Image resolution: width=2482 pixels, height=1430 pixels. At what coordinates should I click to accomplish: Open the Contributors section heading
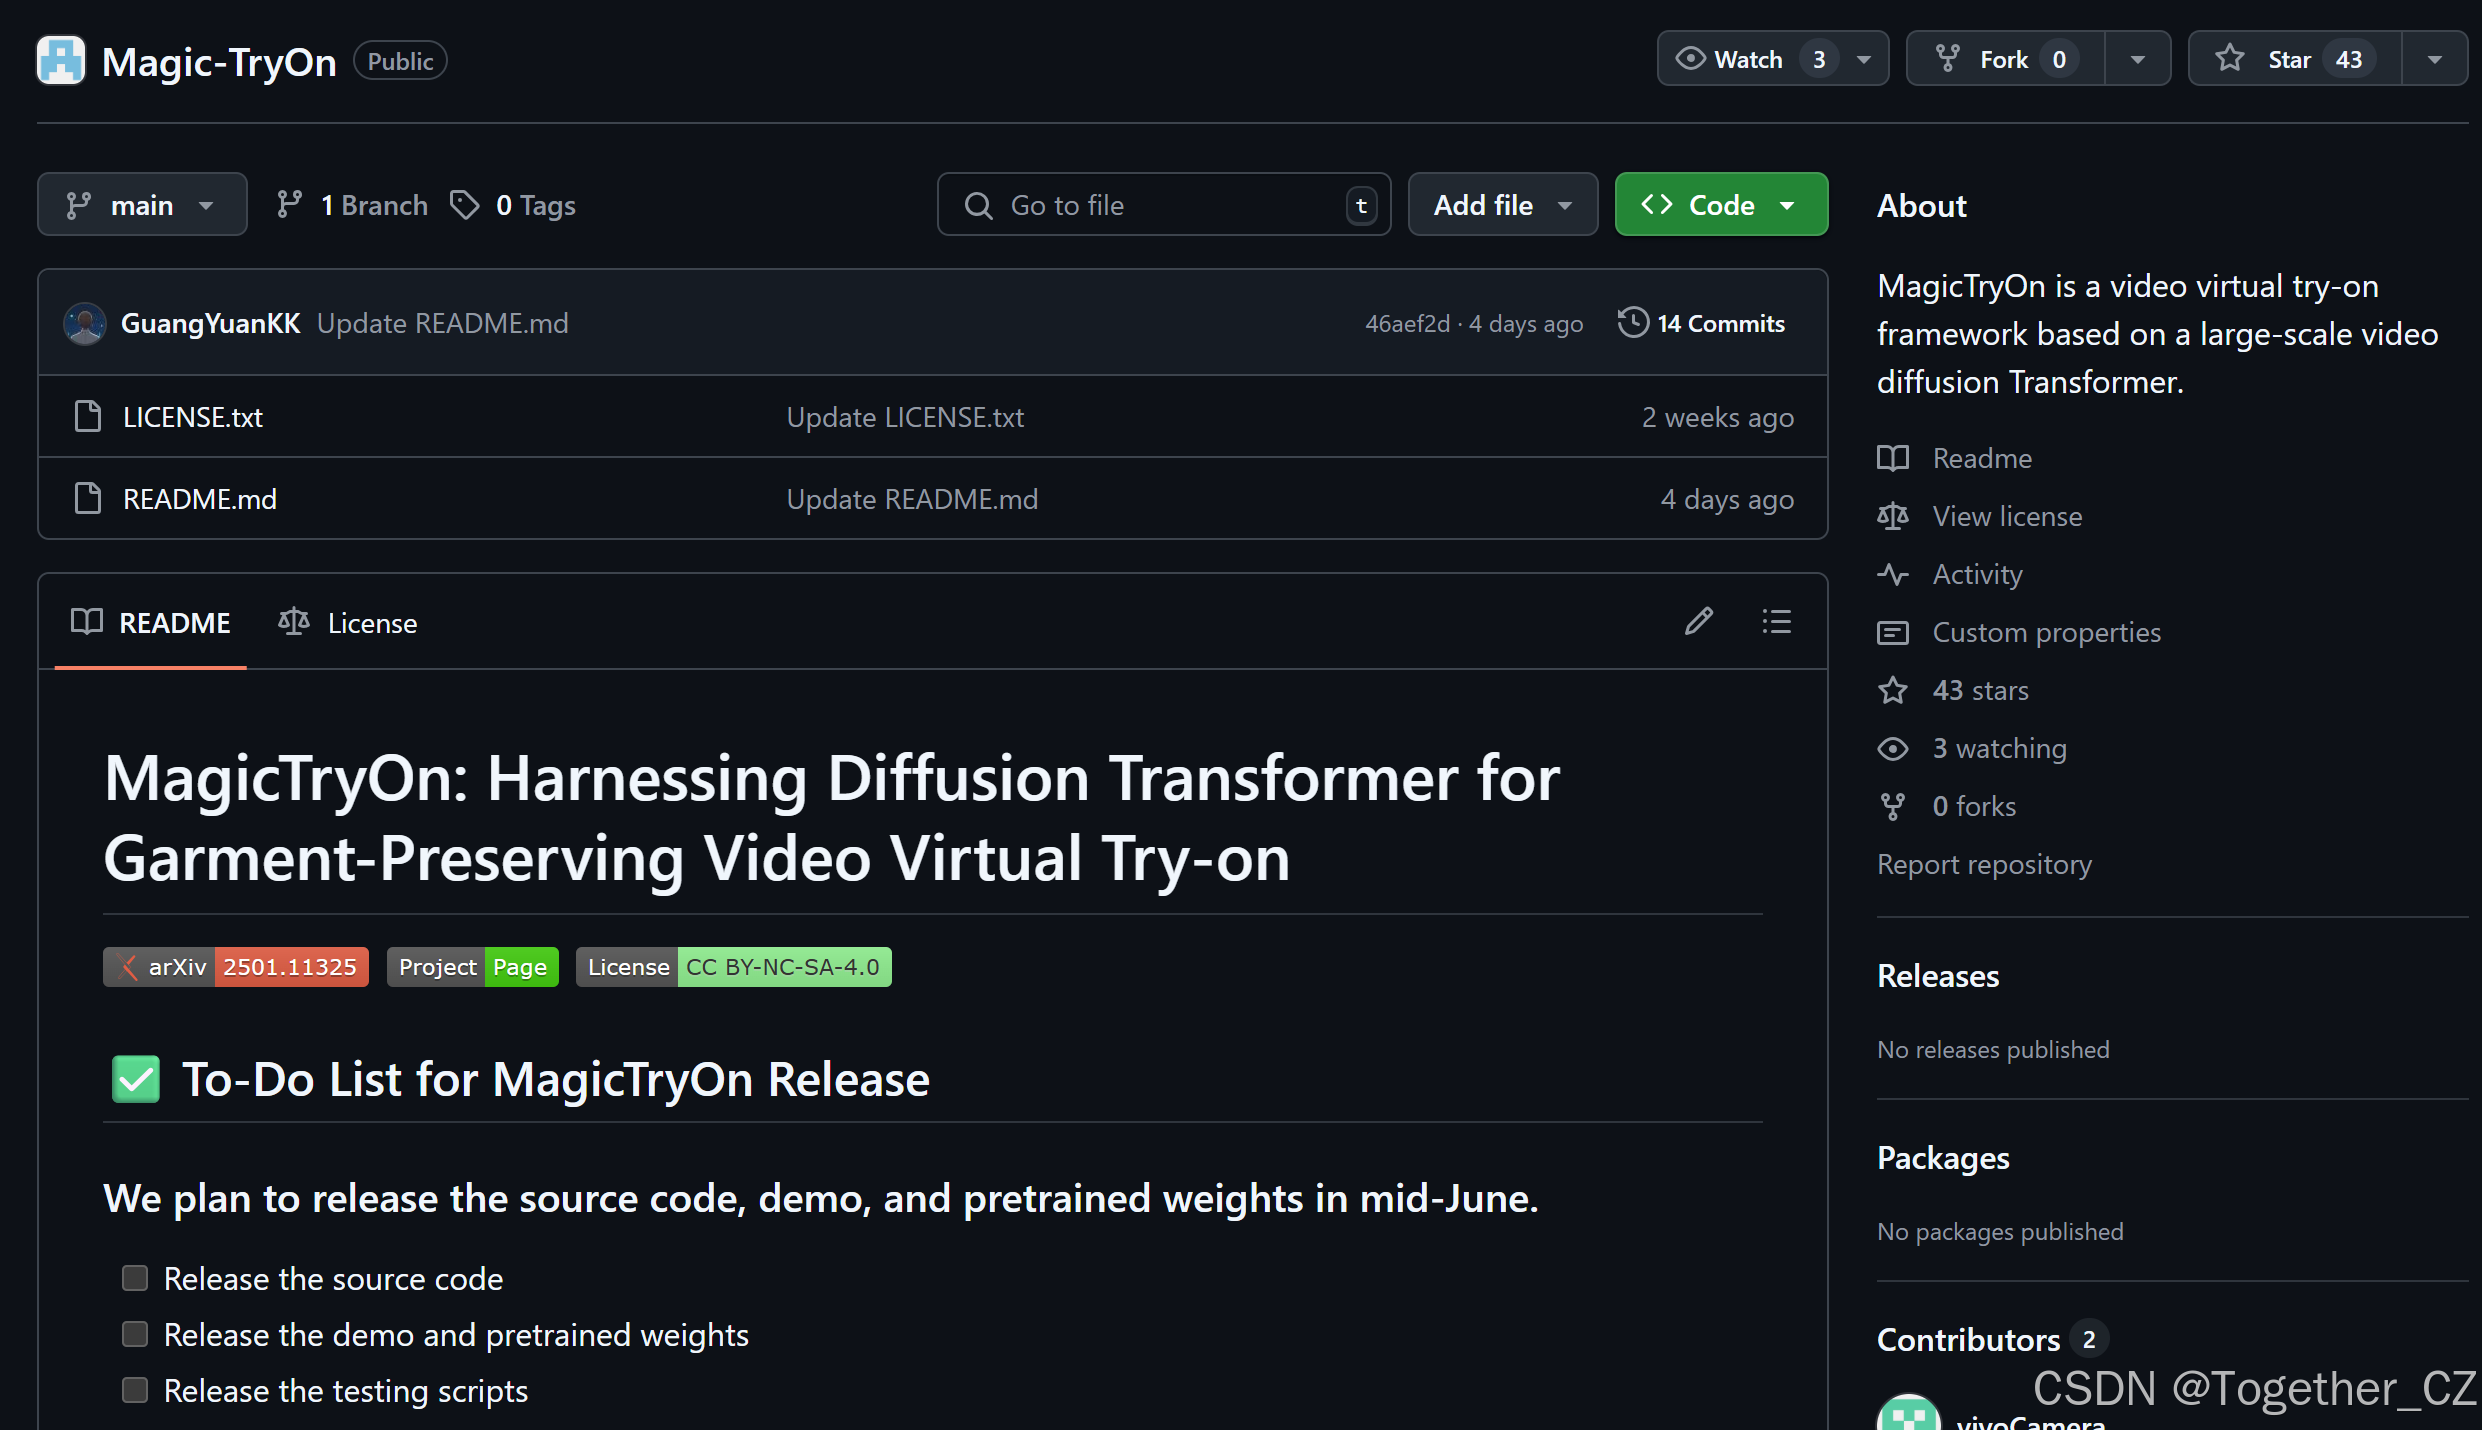[x=1968, y=1339]
